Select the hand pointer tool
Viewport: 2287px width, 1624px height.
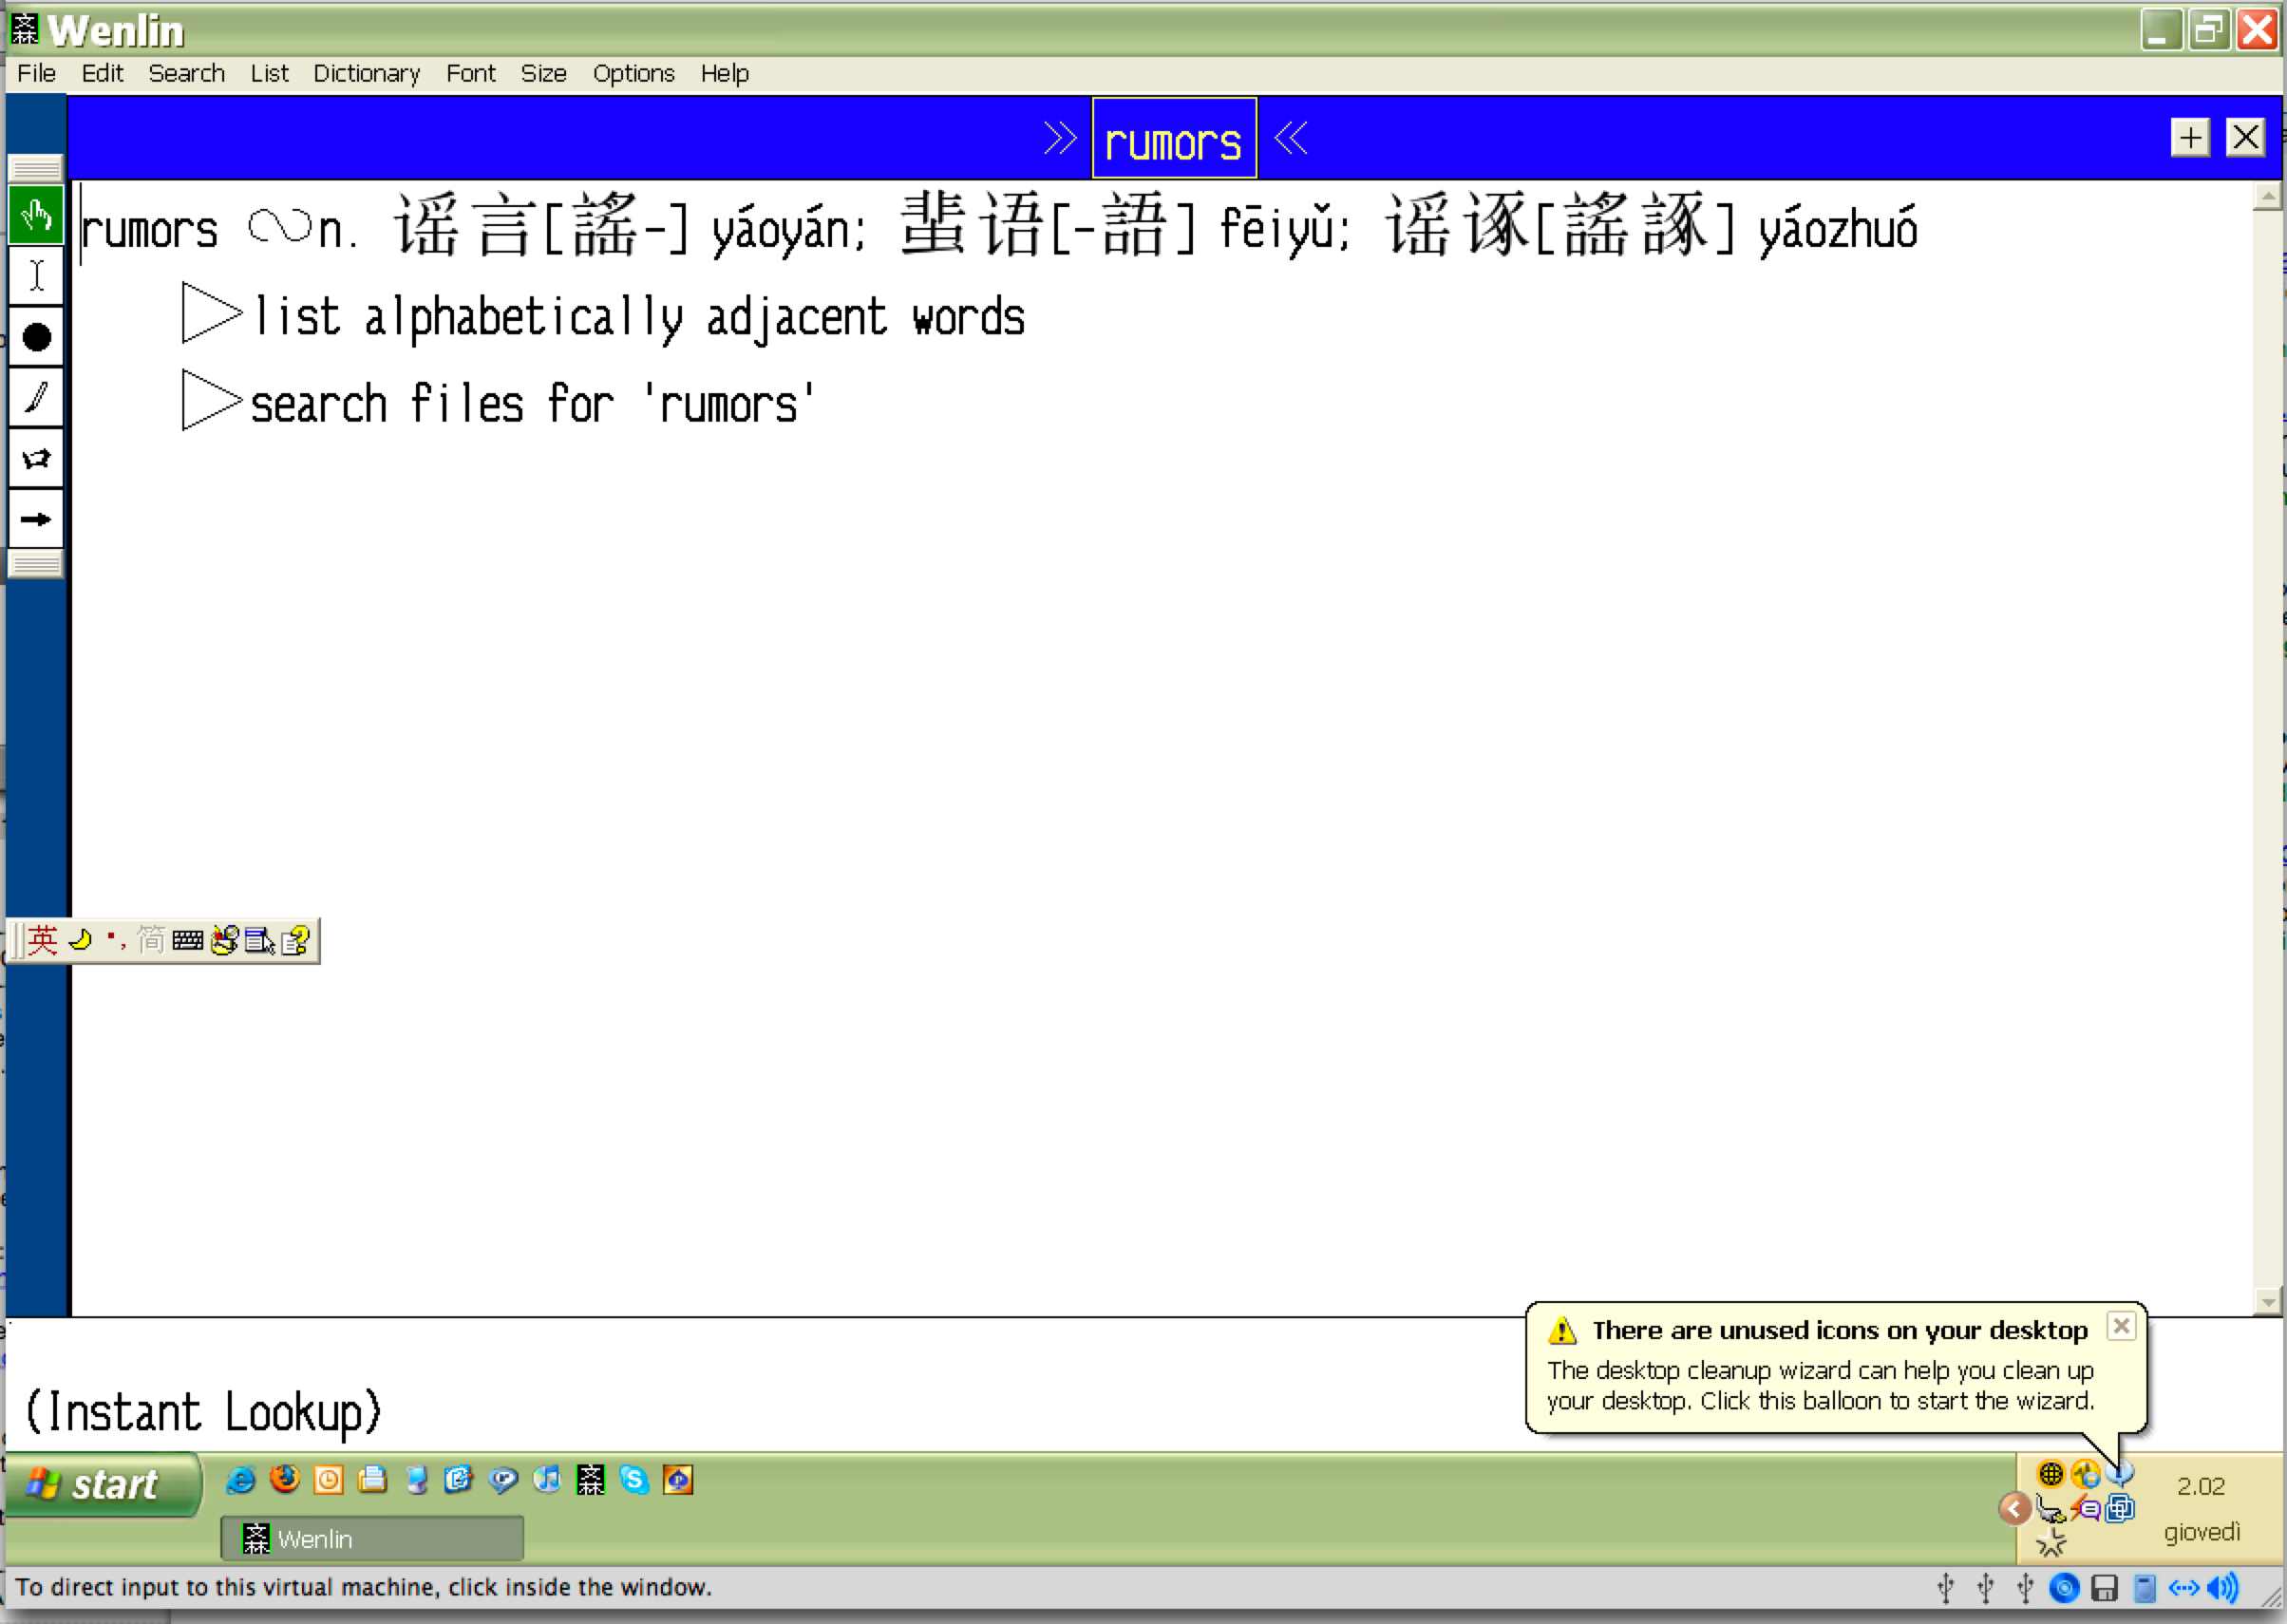click(x=36, y=215)
